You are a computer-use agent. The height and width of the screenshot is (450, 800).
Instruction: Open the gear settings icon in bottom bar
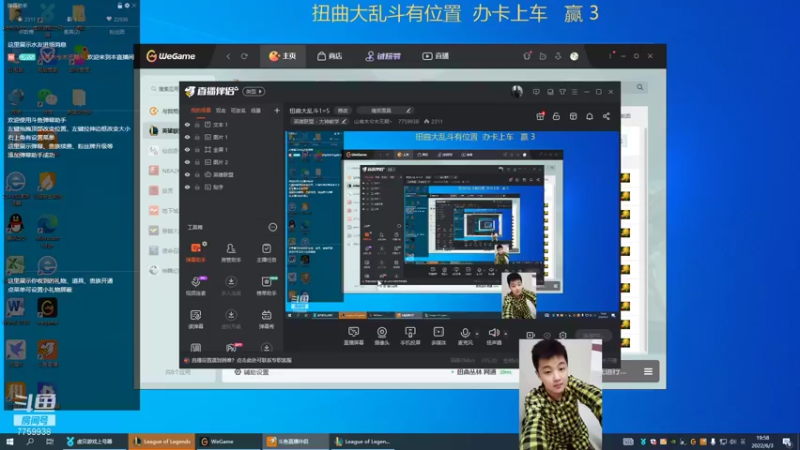[x=563, y=335]
